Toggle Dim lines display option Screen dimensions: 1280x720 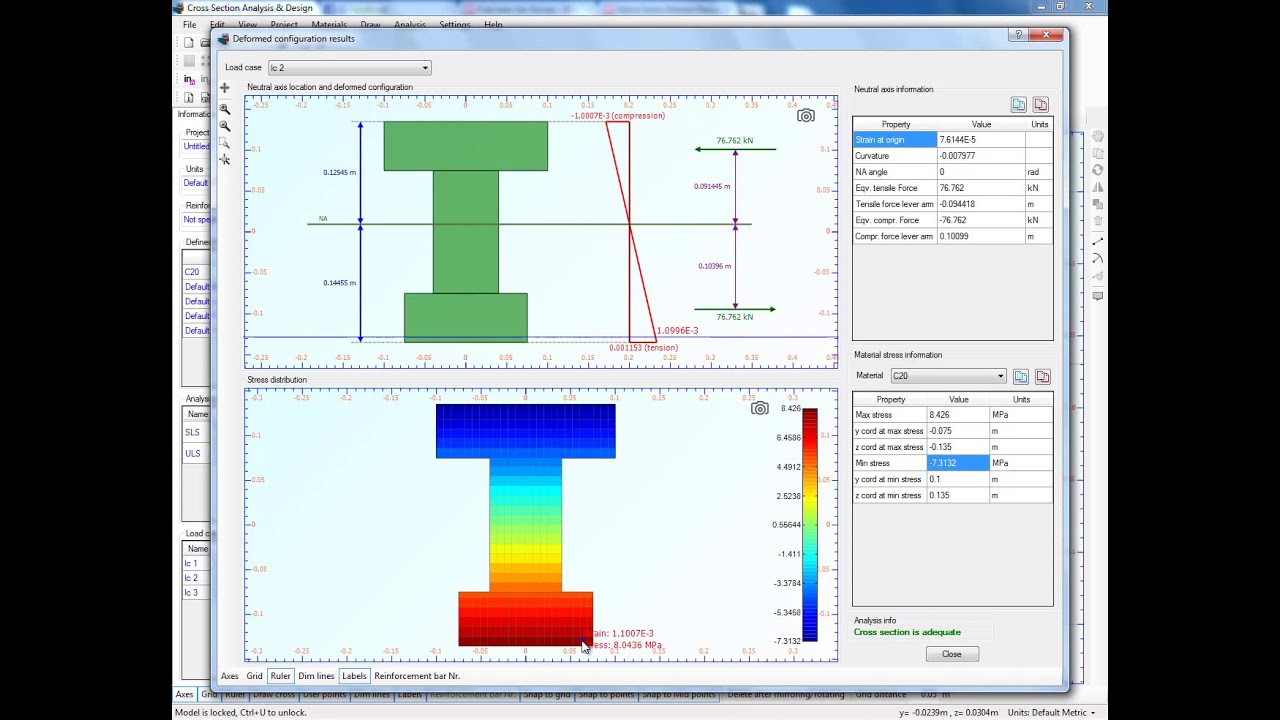click(x=316, y=676)
